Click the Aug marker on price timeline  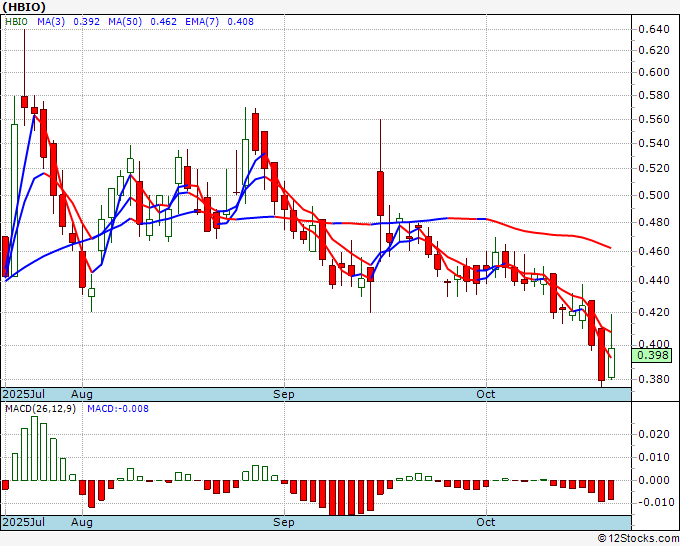coord(82,394)
